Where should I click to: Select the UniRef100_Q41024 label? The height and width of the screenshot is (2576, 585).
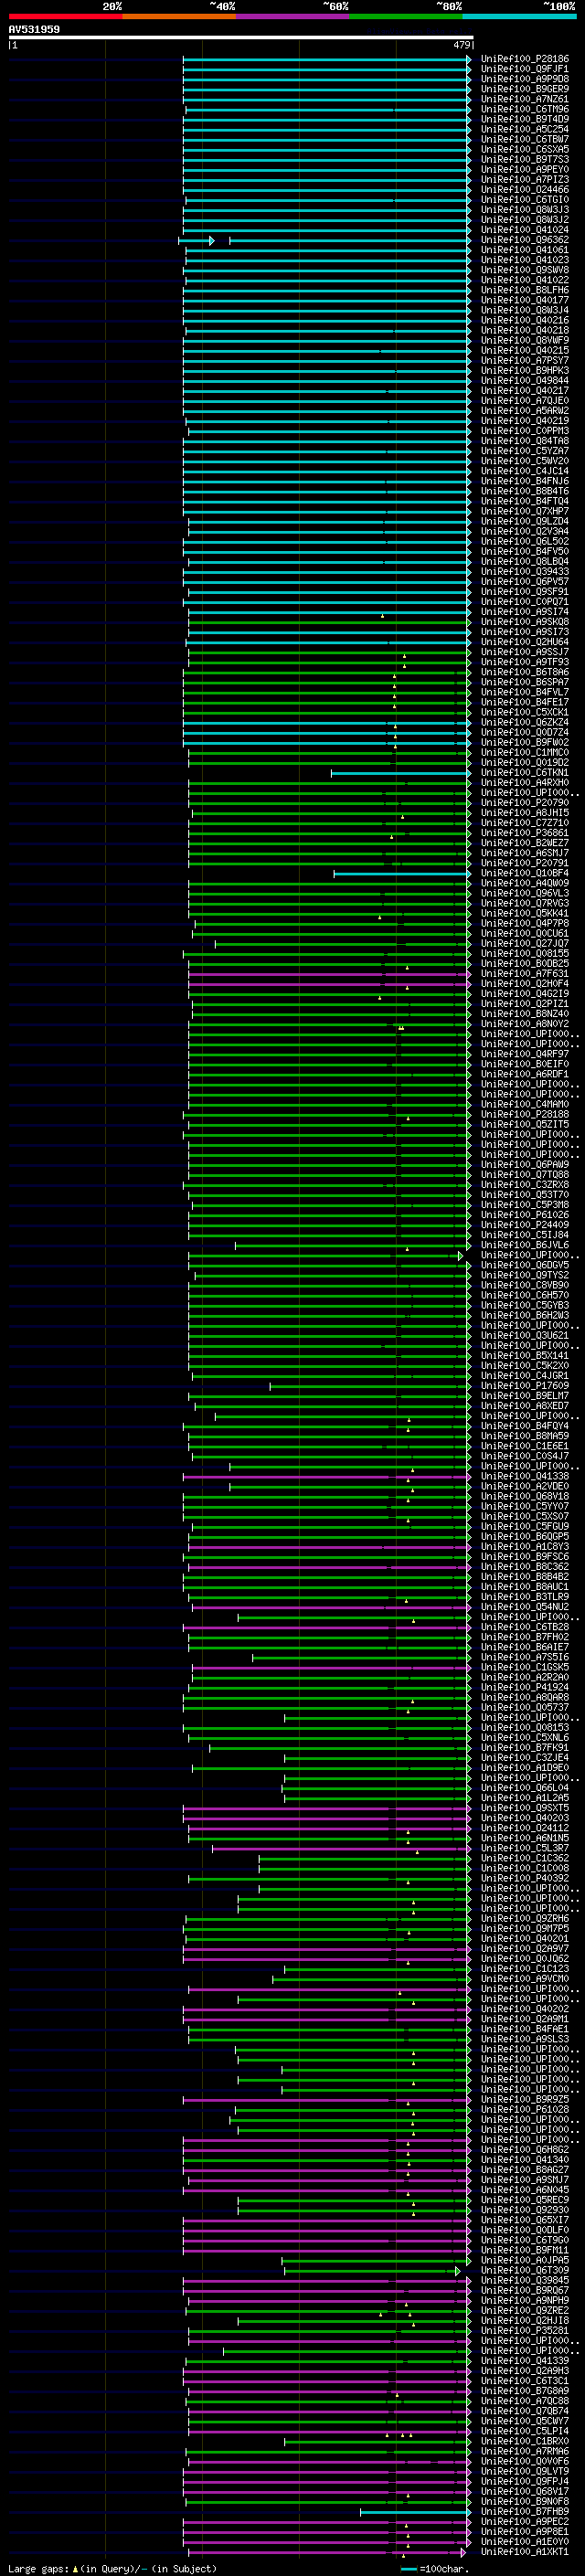(x=524, y=230)
